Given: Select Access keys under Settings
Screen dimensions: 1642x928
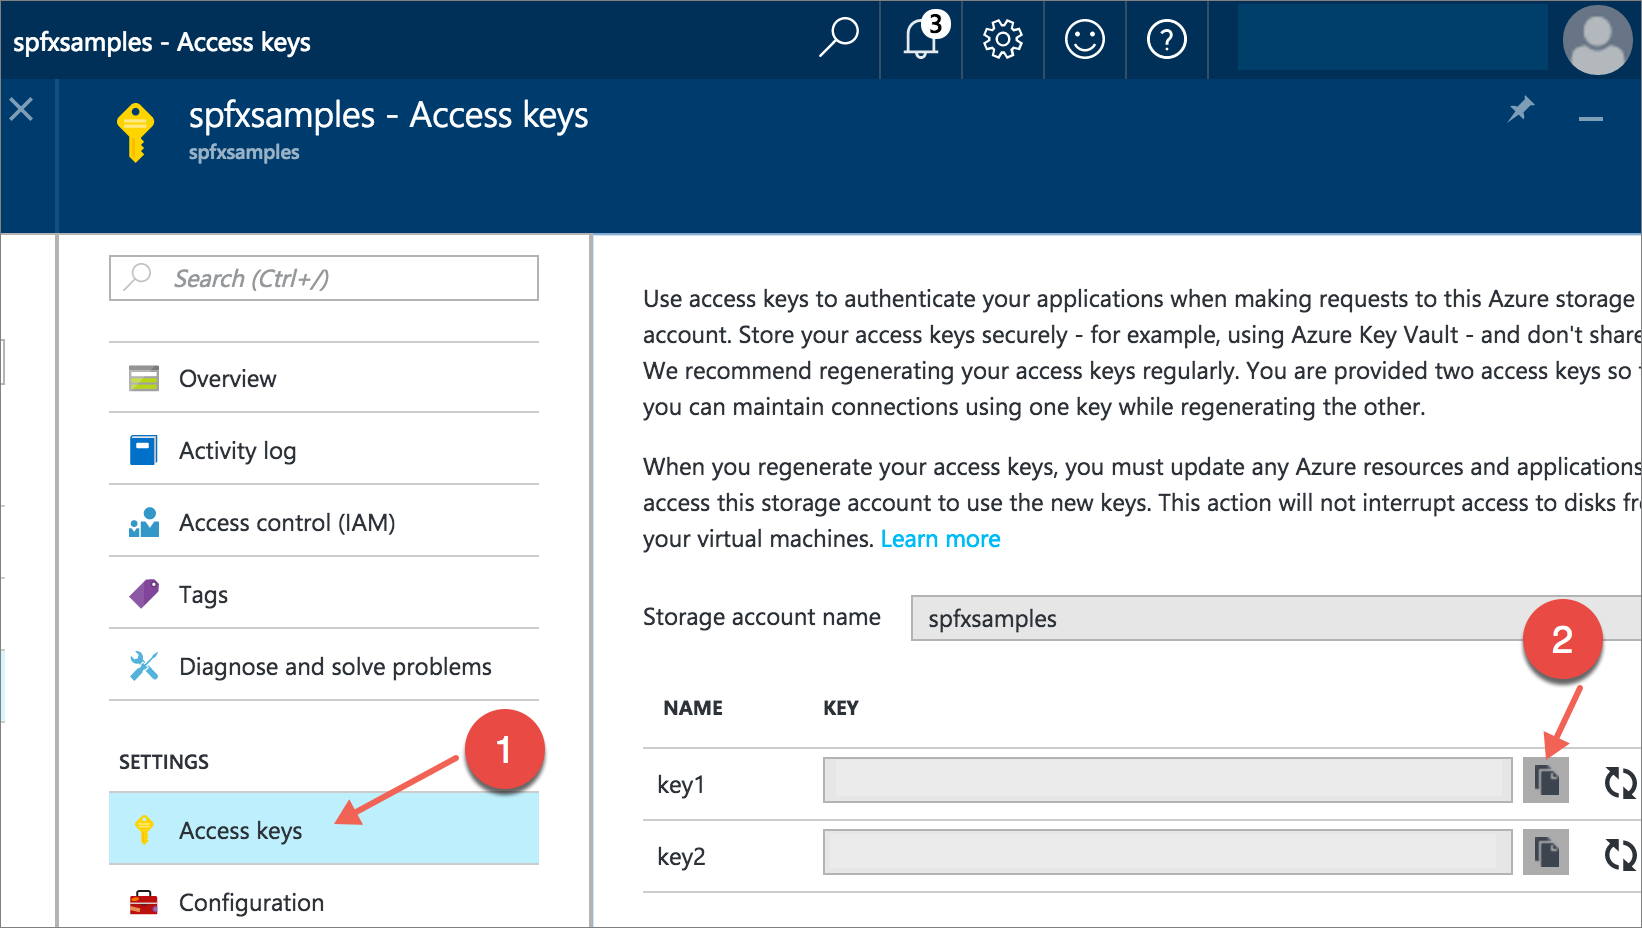Looking at the screenshot, I should [x=240, y=830].
